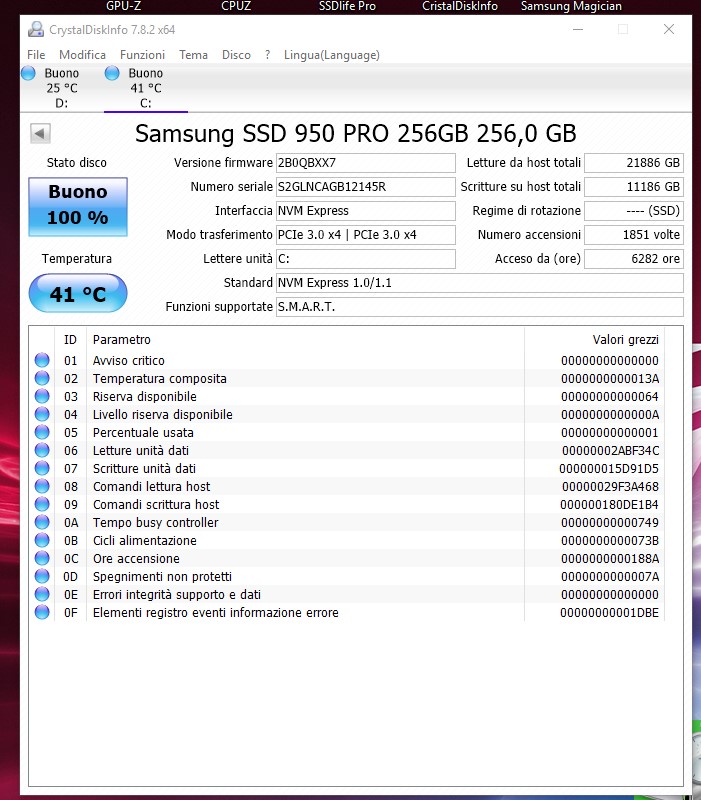Click the blue status orb for drive C:

(112, 73)
